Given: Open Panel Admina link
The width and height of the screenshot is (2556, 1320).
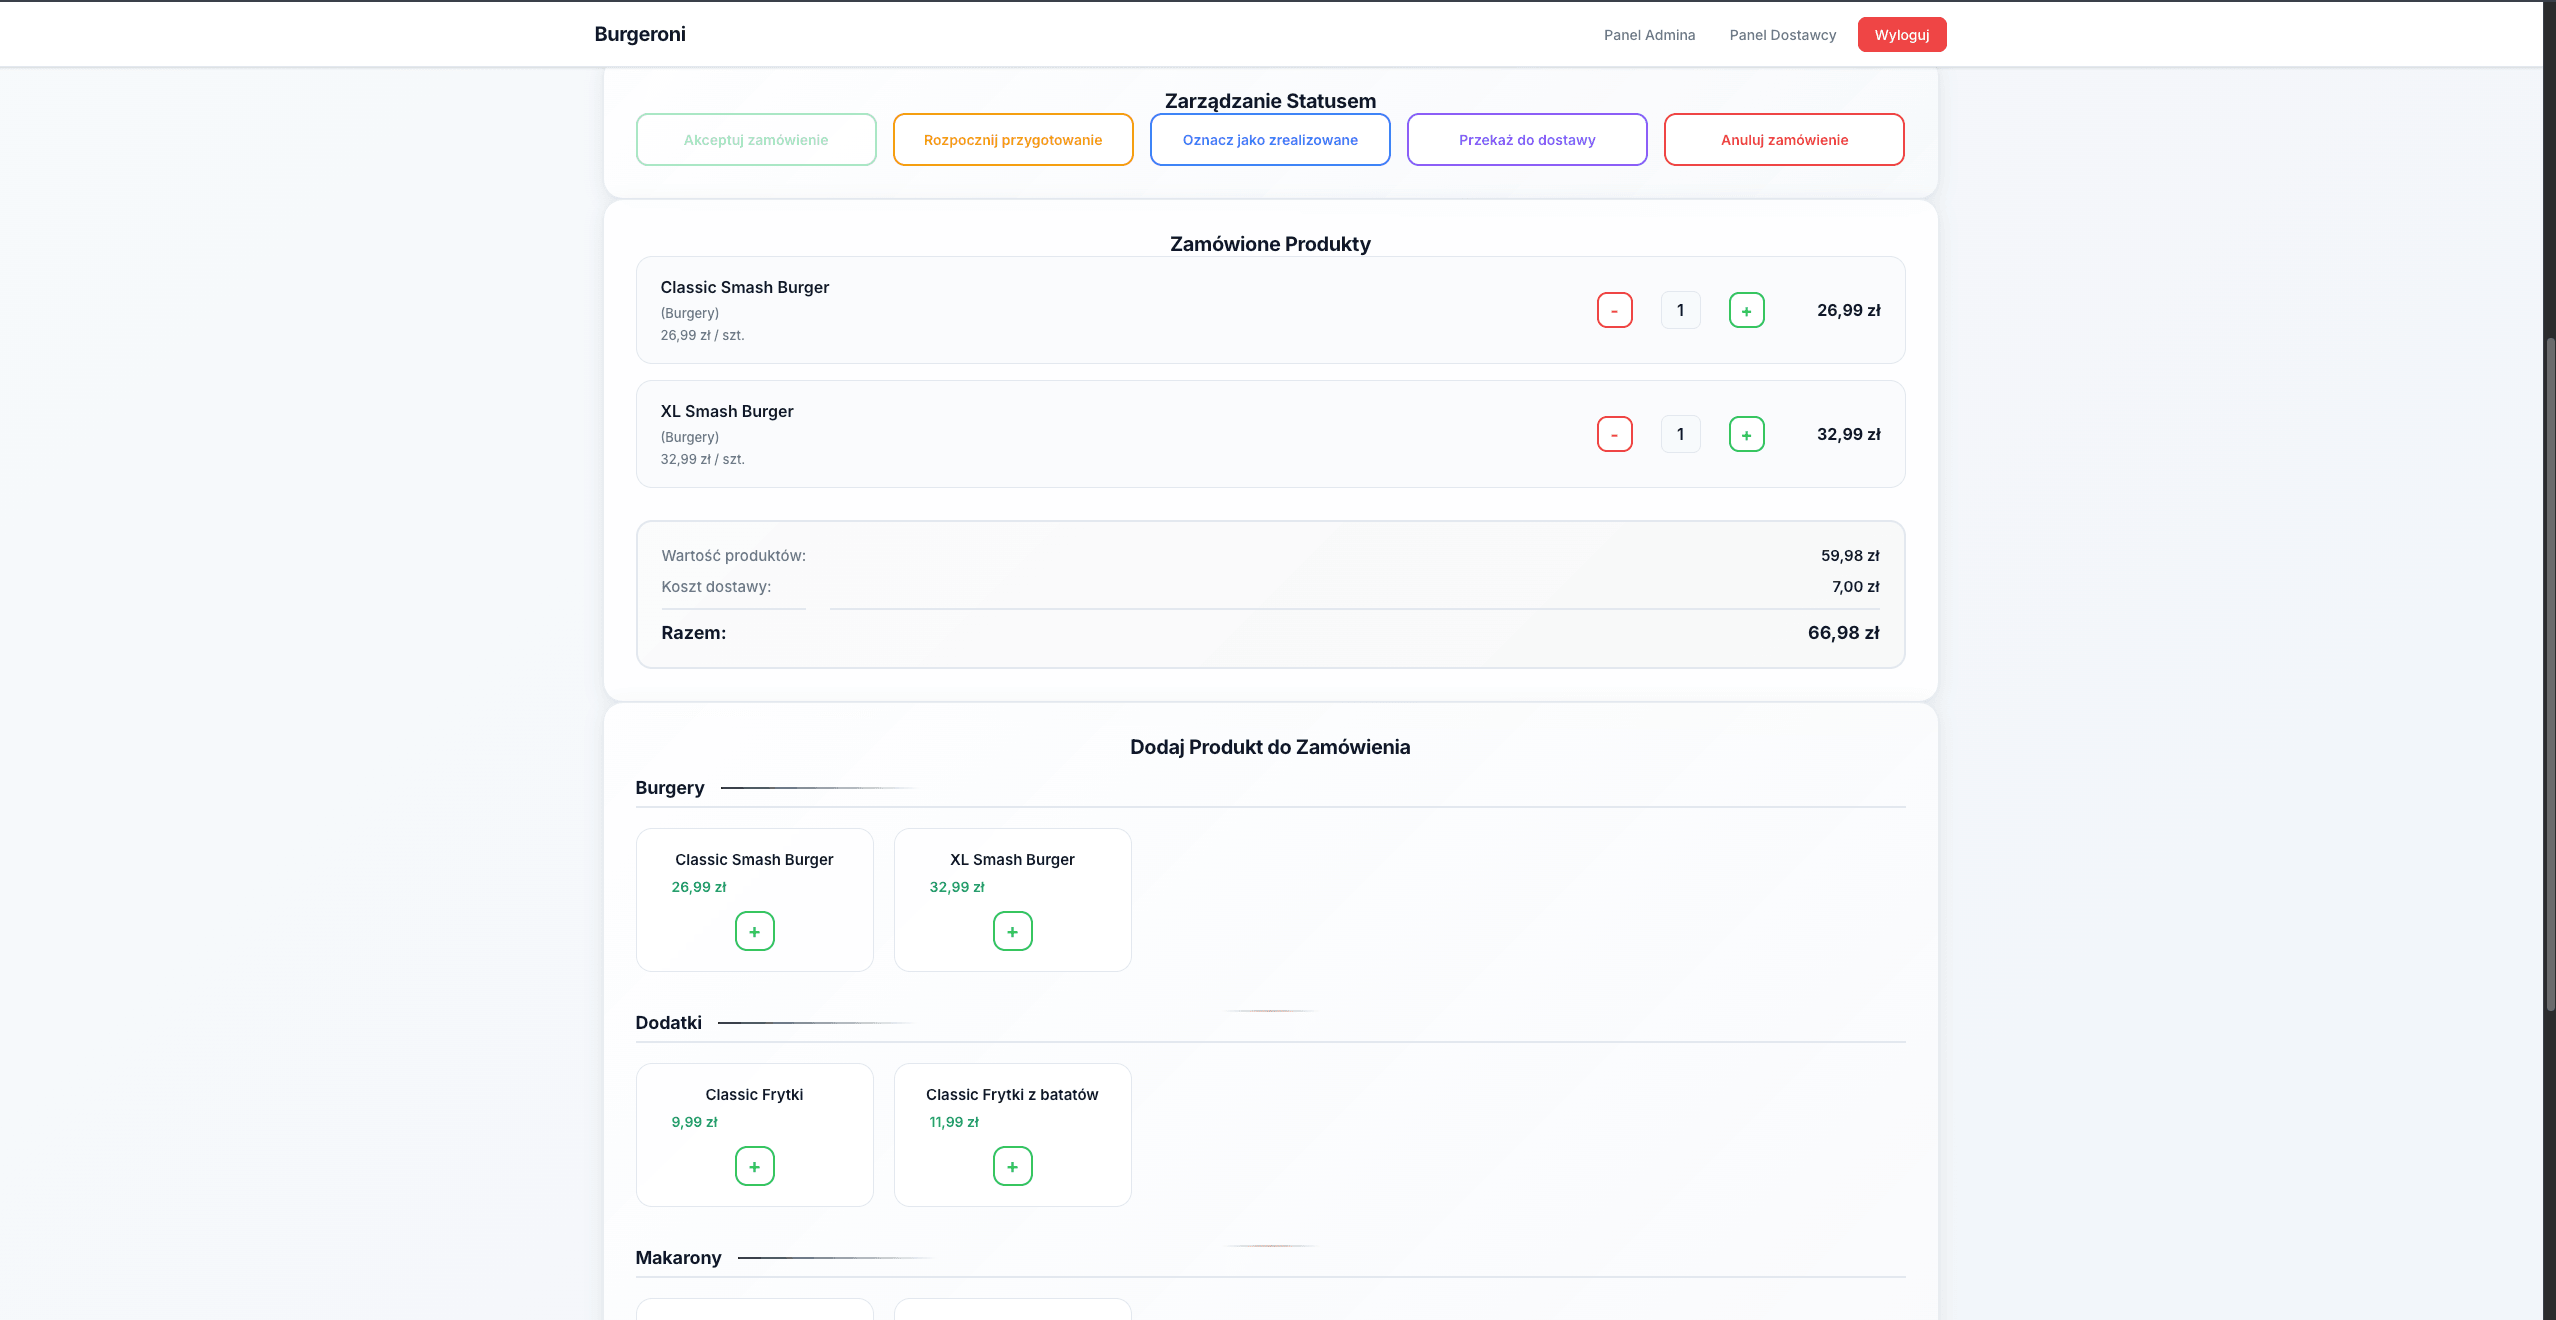Looking at the screenshot, I should 1649,35.
